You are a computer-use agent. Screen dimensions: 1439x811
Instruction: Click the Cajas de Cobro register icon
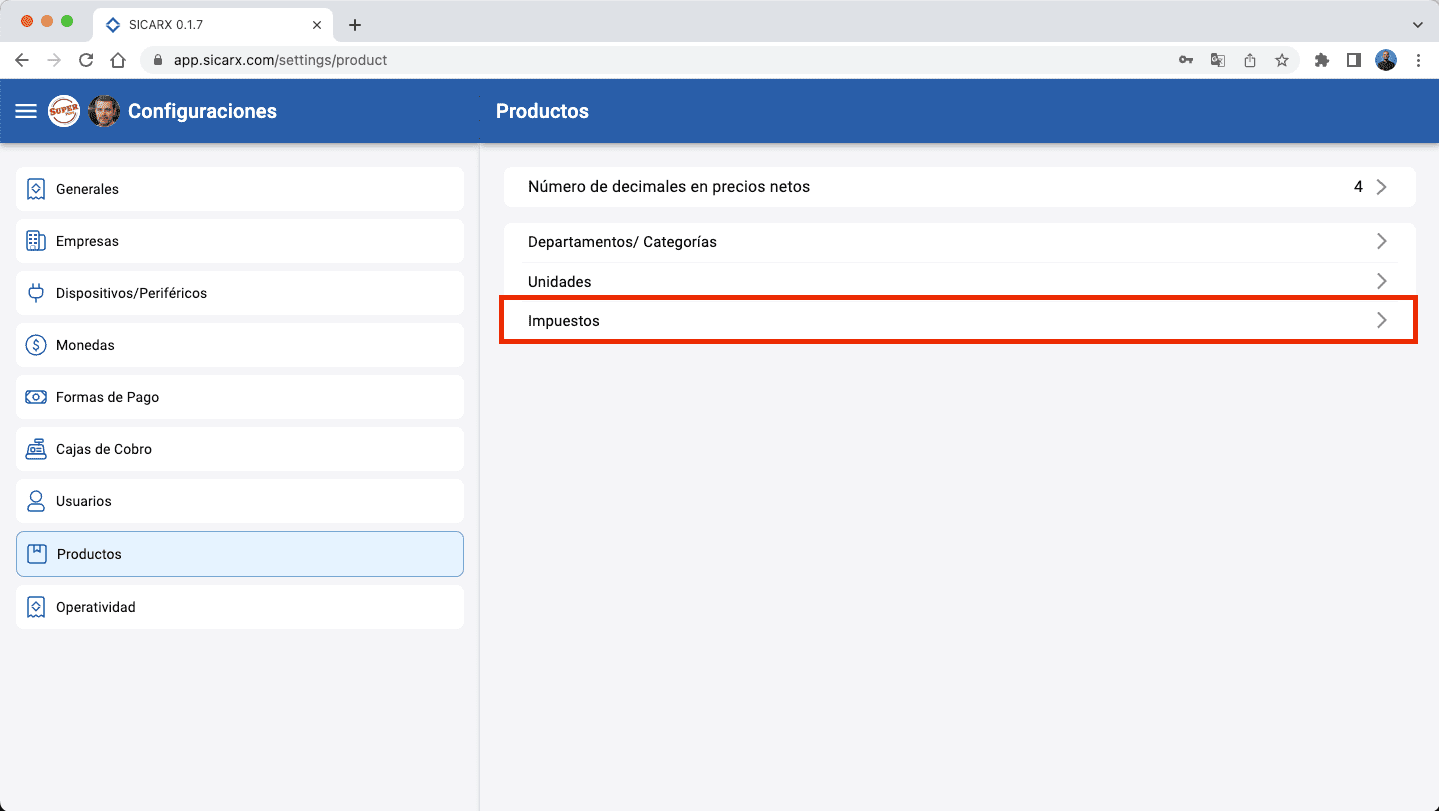click(x=36, y=449)
